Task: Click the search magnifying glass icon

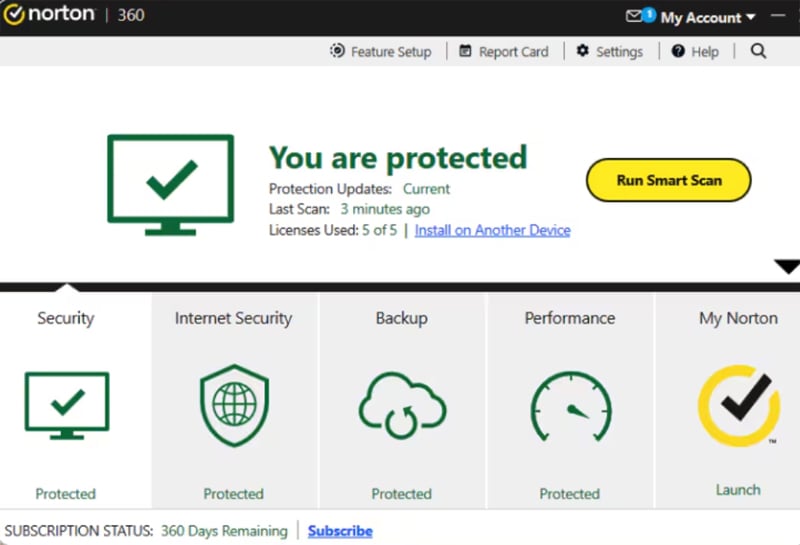Action: click(x=758, y=51)
